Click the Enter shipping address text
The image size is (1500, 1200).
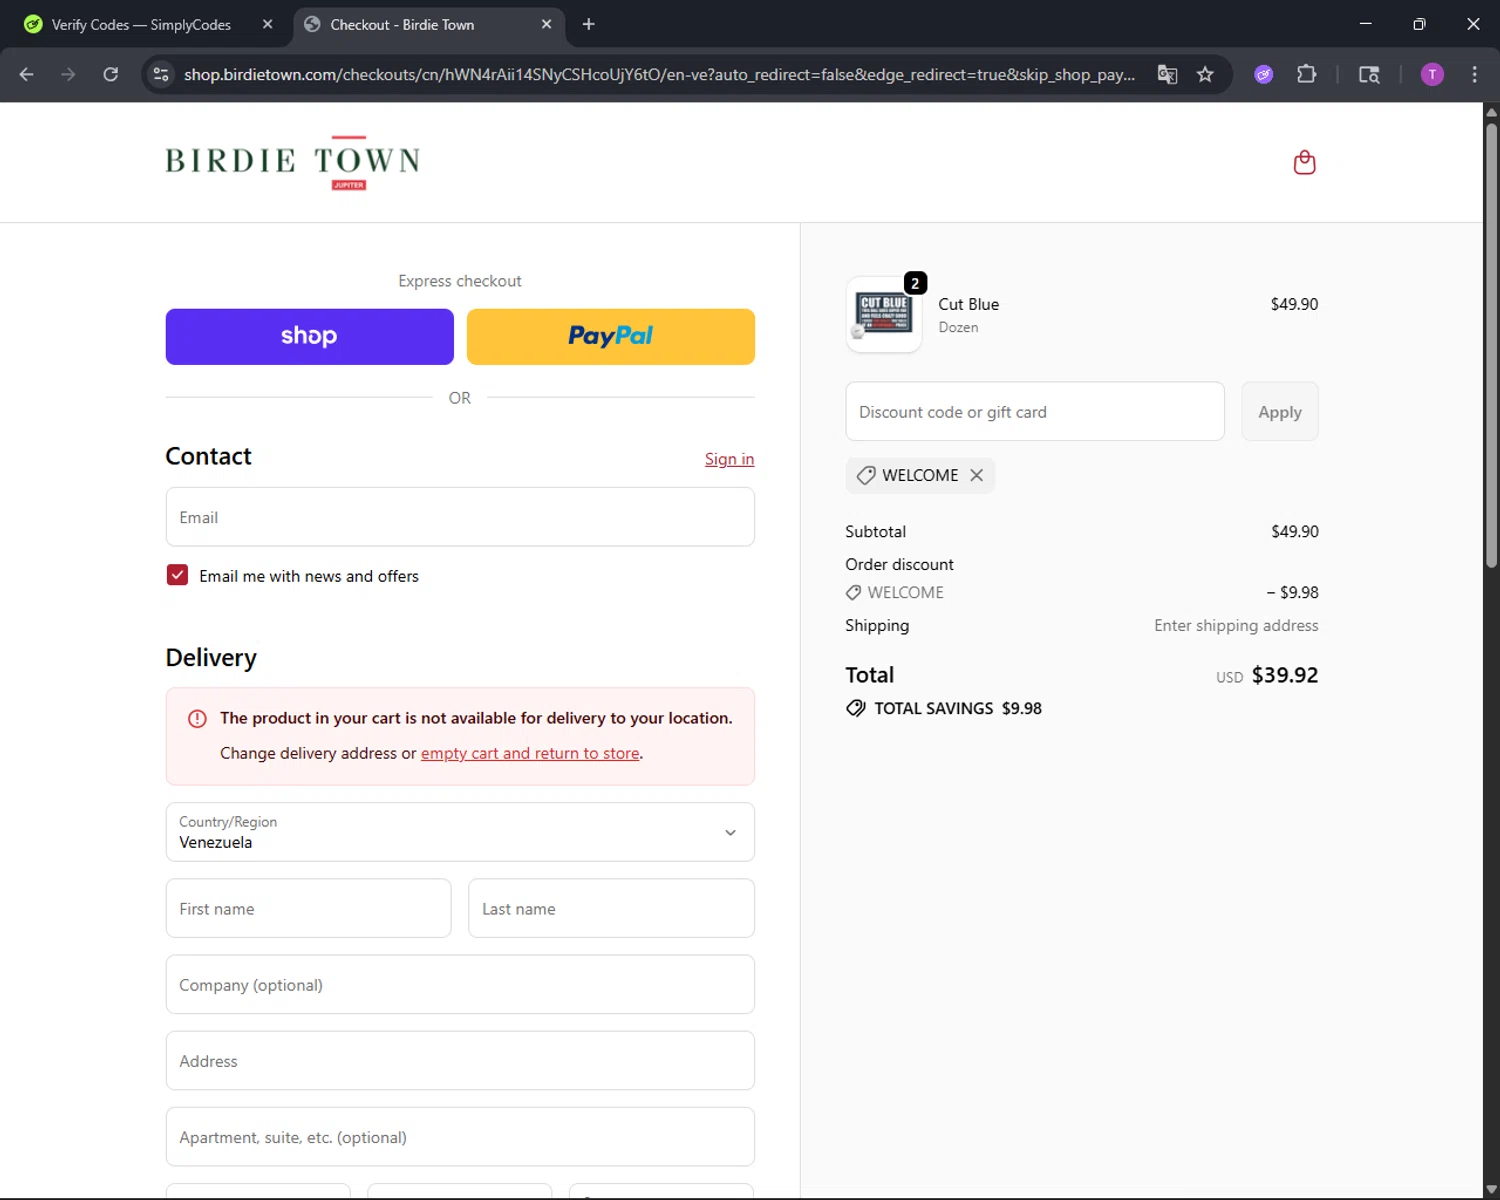point(1236,625)
